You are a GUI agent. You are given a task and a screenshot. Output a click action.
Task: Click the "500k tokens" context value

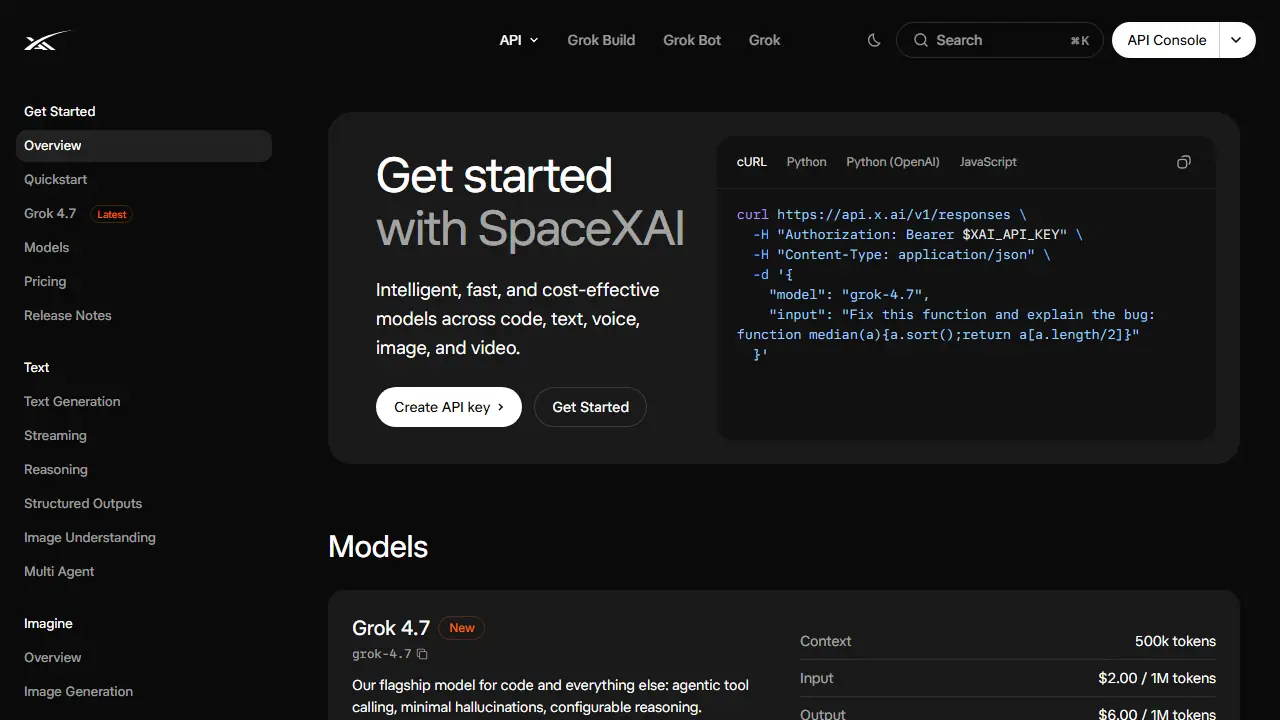[1175, 641]
